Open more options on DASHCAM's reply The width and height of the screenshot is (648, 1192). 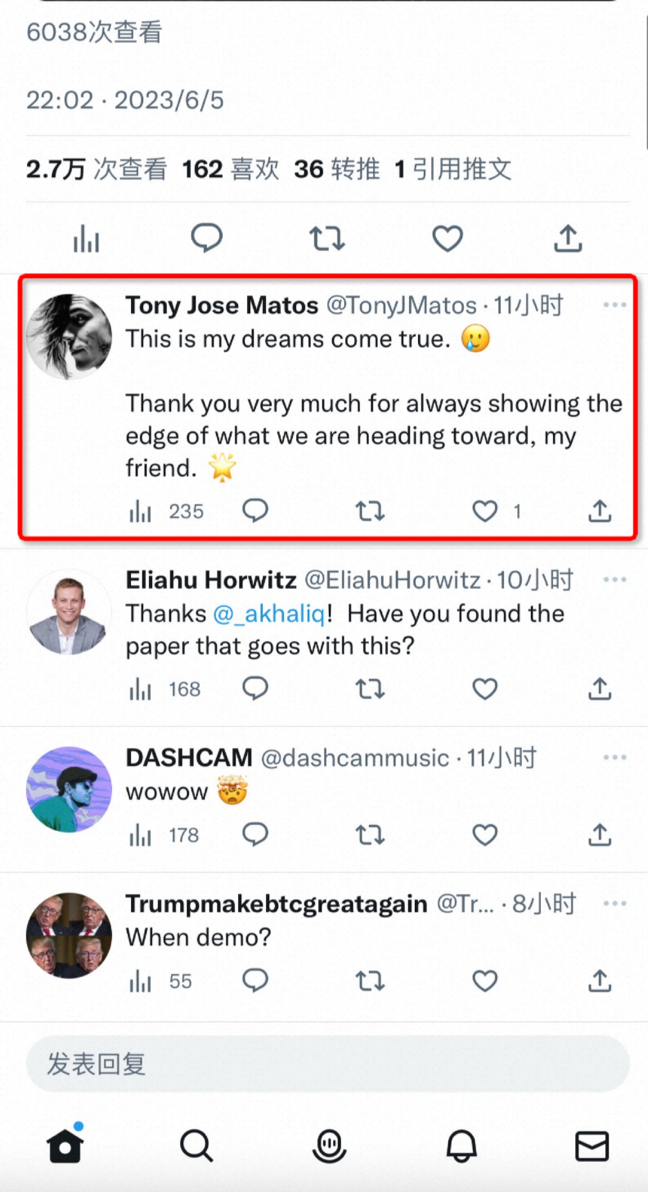[x=614, y=758]
